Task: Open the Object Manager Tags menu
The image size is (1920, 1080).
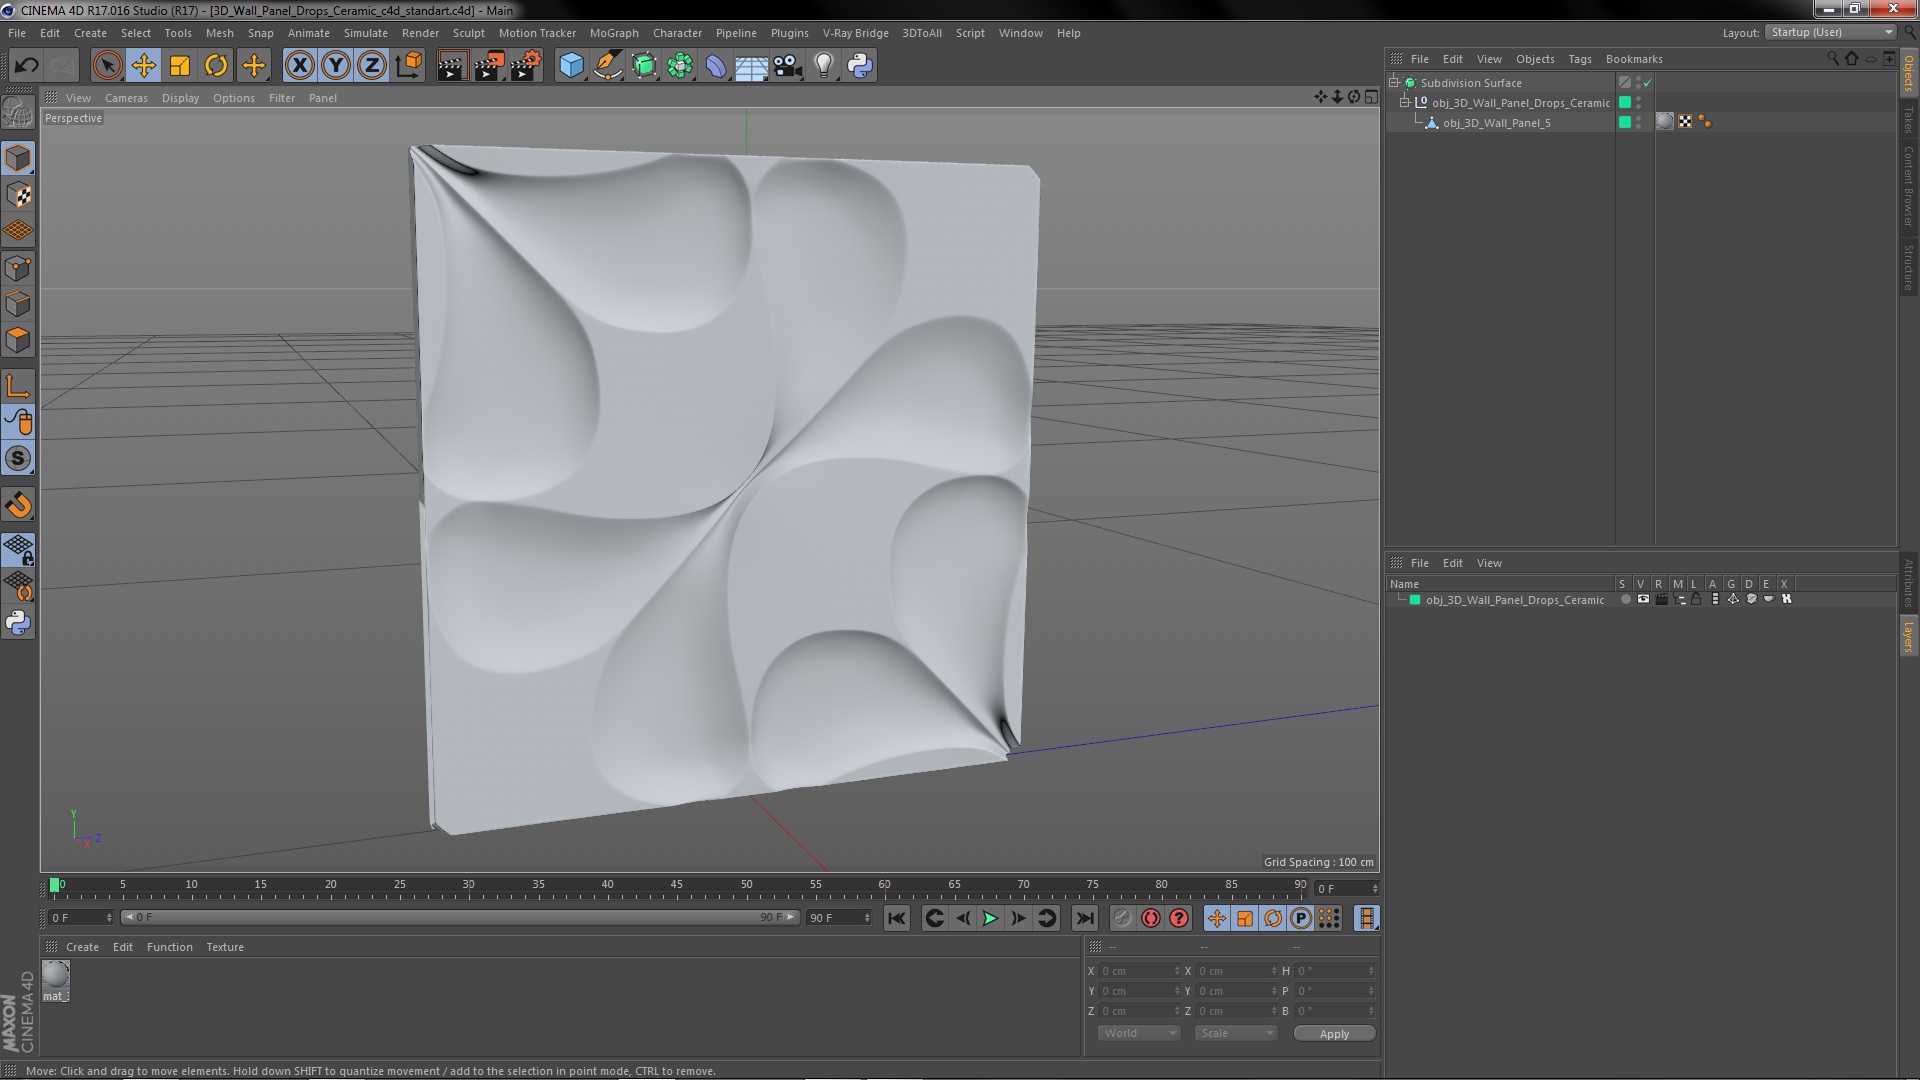Action: point(1579,59)
